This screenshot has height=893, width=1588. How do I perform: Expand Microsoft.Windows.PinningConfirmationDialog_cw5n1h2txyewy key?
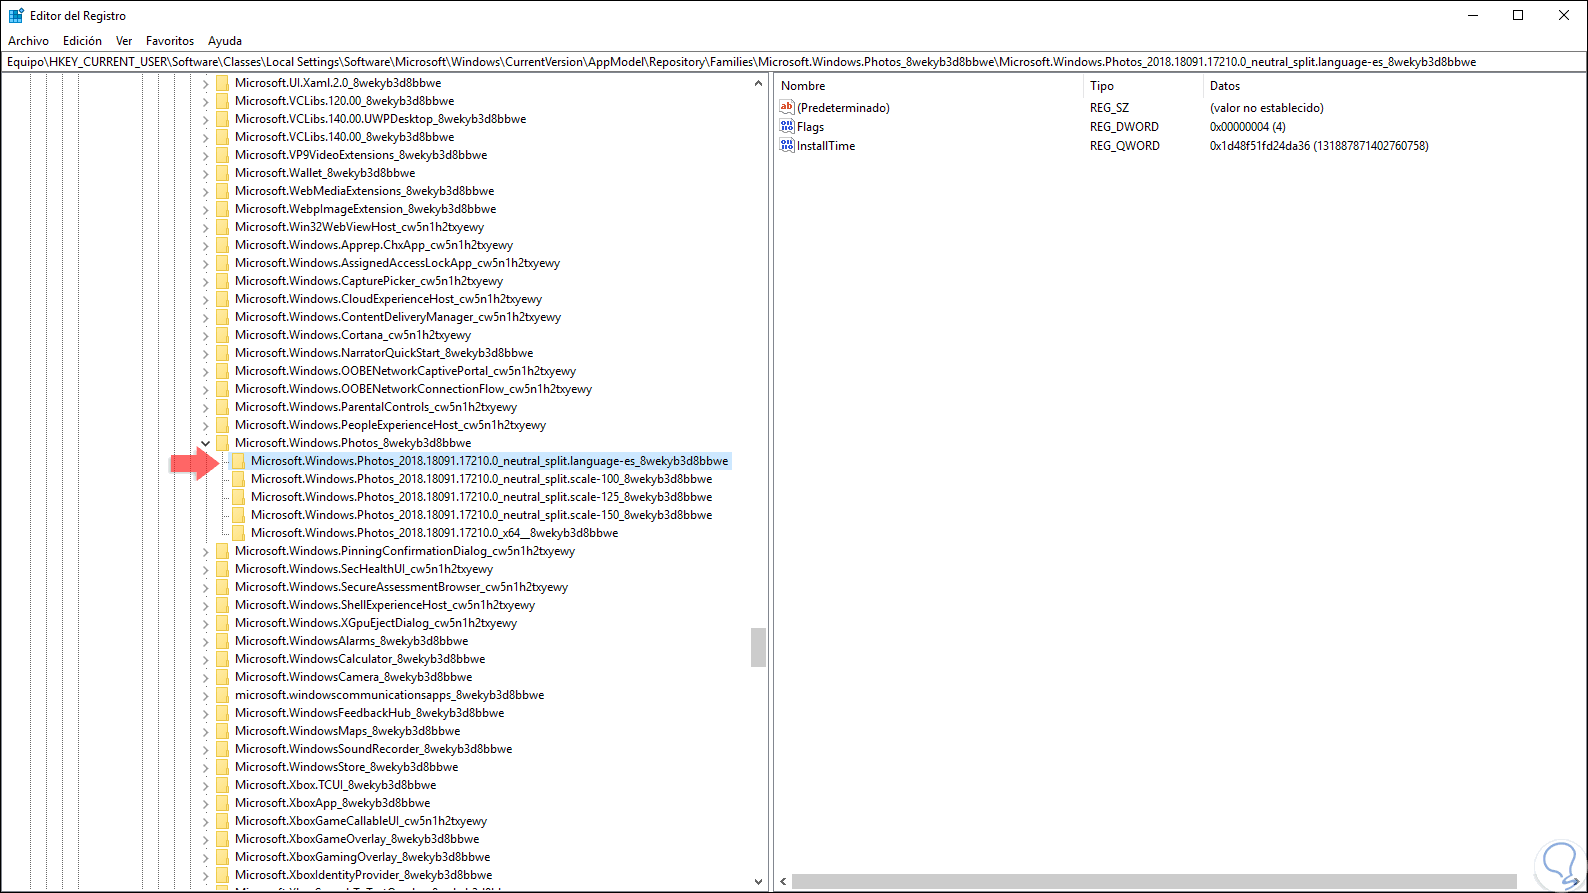[206, 551]
